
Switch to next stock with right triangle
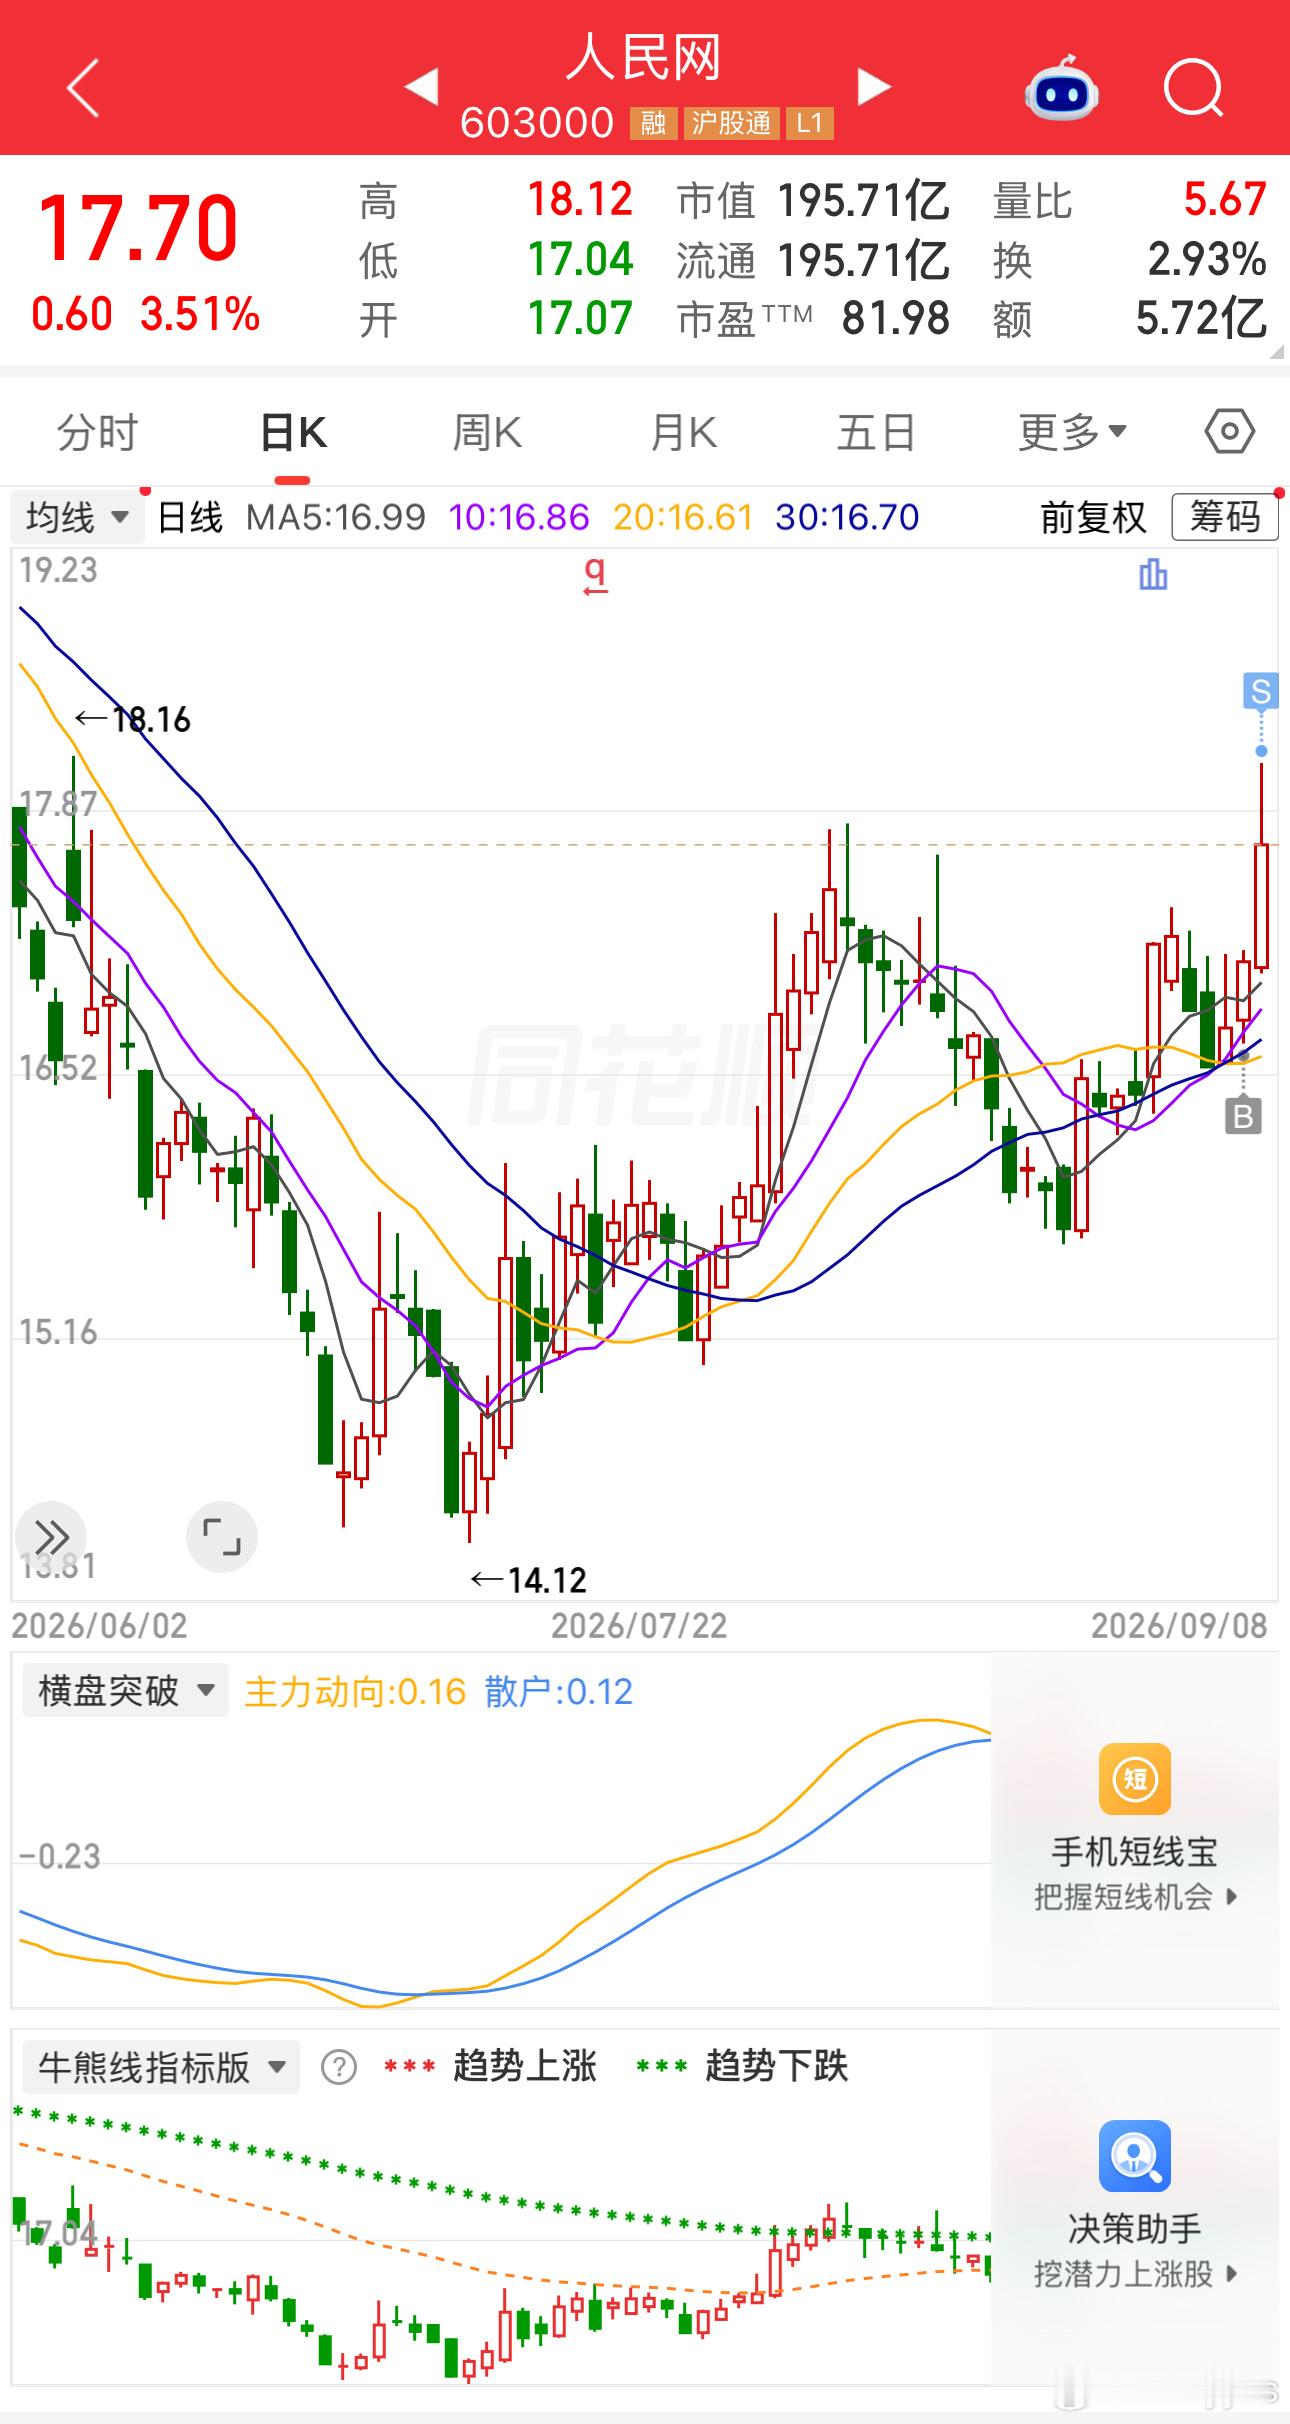coord(874,87)
